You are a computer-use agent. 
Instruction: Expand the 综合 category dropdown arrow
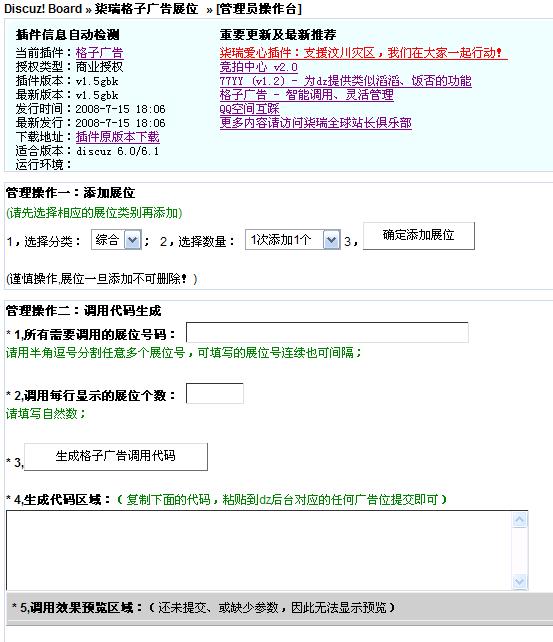(133, 240)
